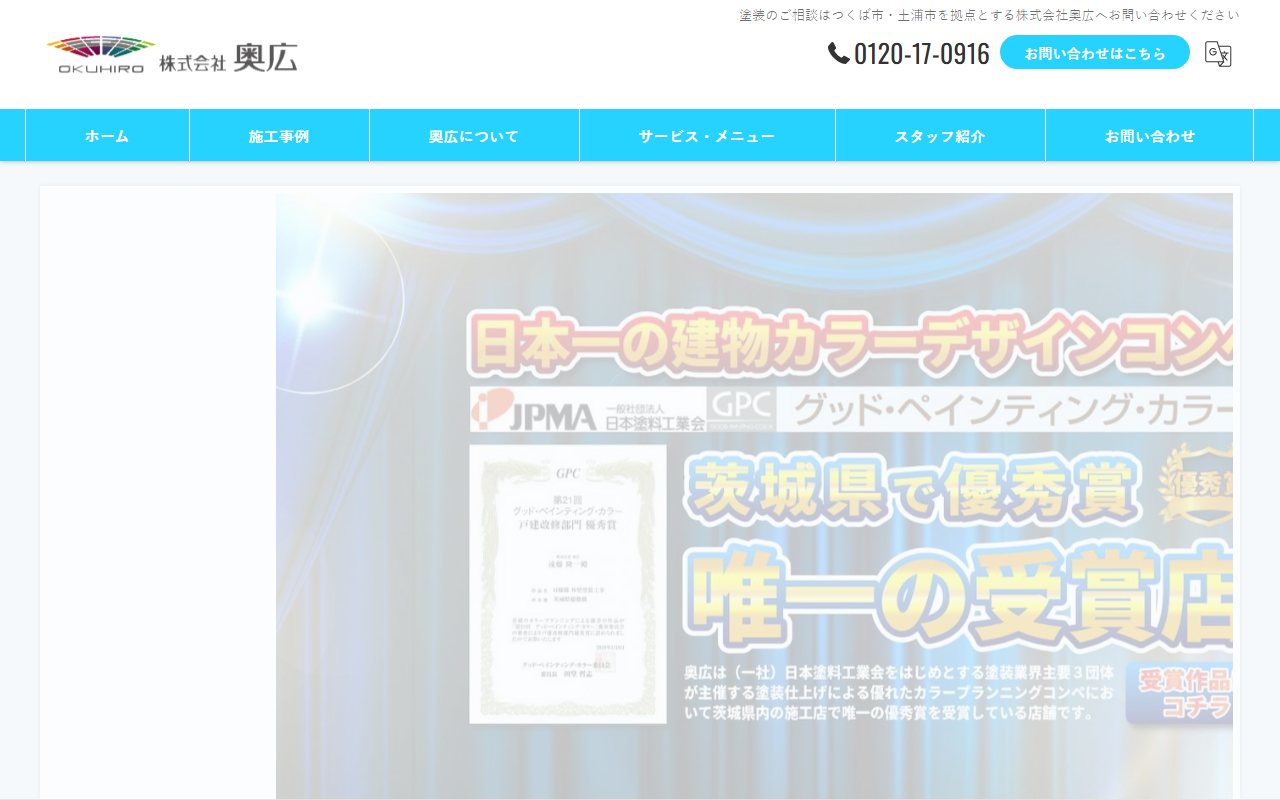Go to the ホーム menu item
Screen dimensions: 1280x800
click(x=107, y=136)
